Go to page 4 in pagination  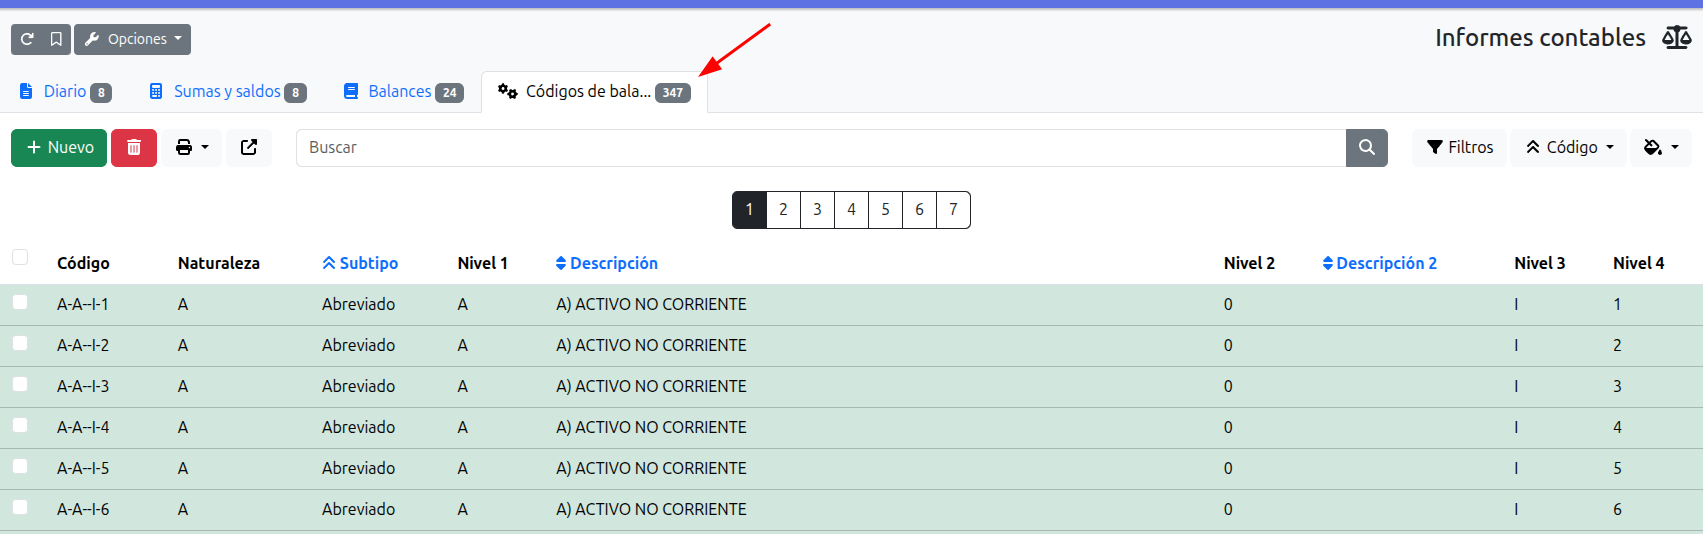click(x=851, y=210)
